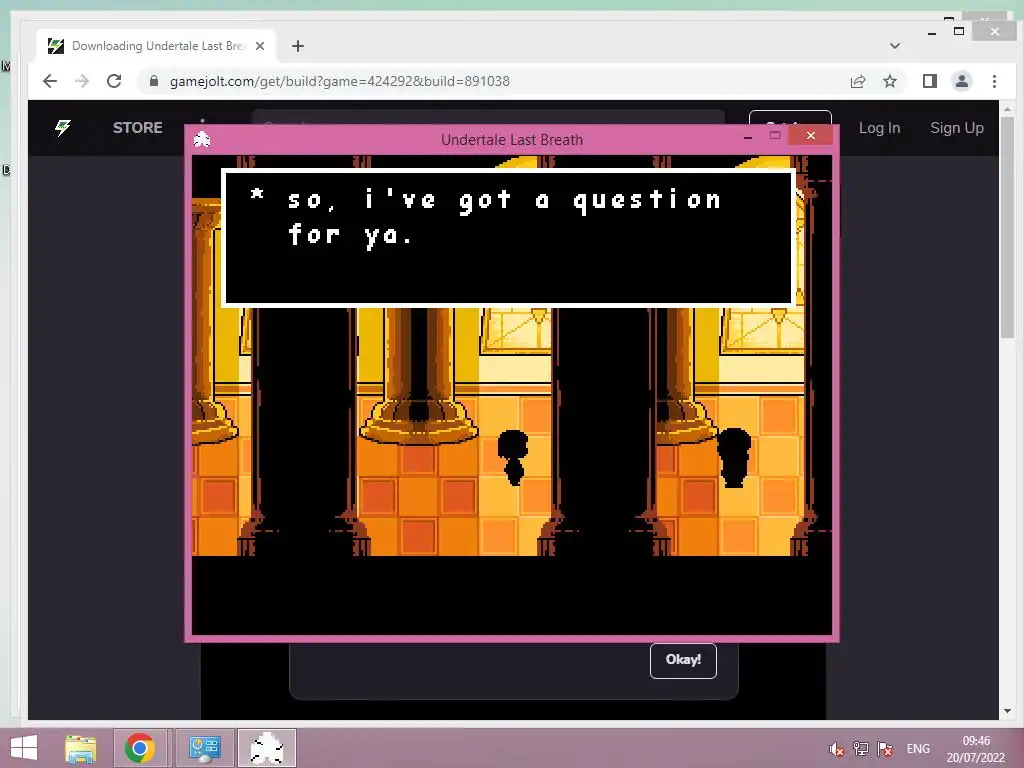Minimize the Undertale Last Breath window
Screen dimensions: 1024x768
tap(748, 136)
